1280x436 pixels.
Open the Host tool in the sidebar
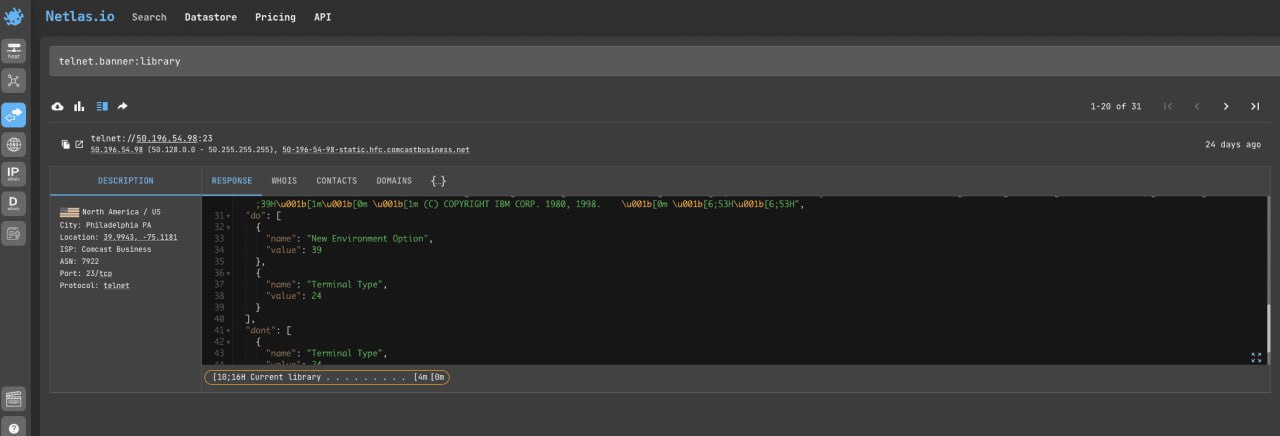pyautogui.click(x=14, y=50)
